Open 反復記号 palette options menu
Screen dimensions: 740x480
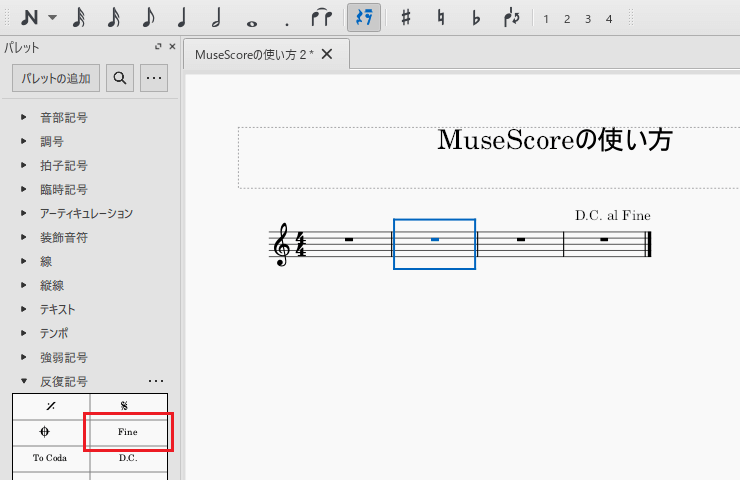pyautogui.click(x=156, y=381)
